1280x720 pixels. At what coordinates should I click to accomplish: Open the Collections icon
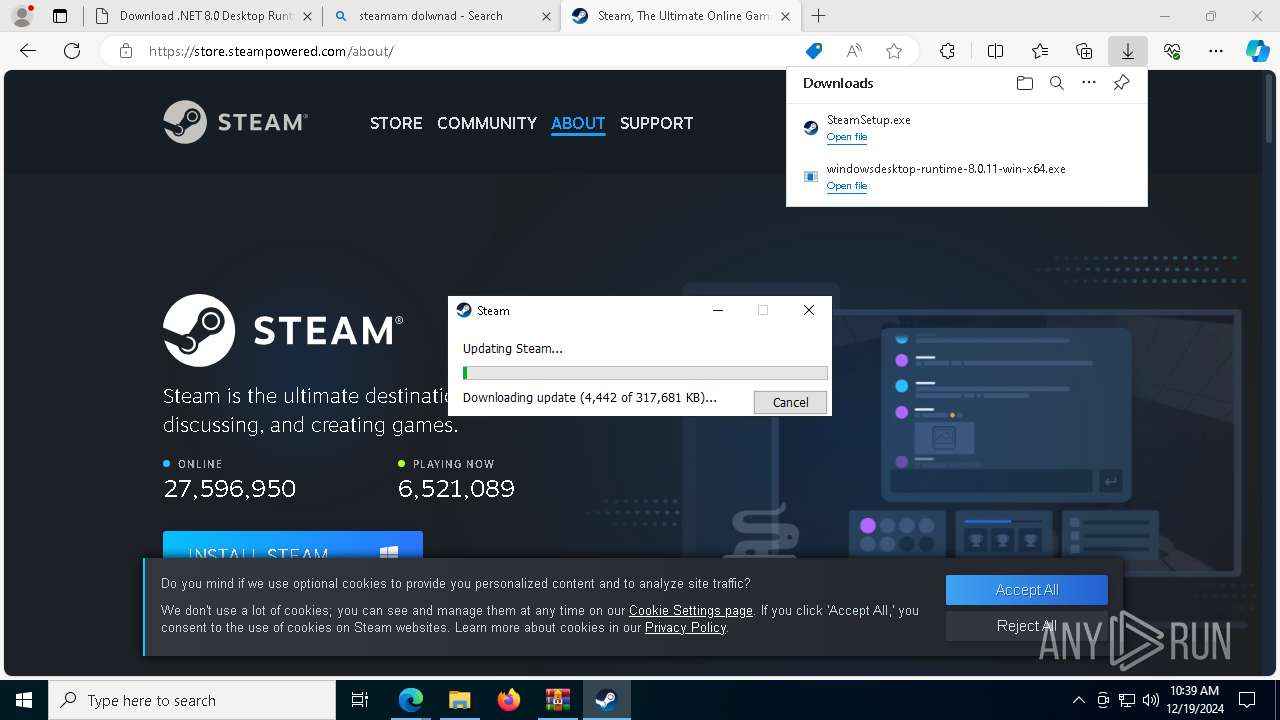pos(1084,51)
